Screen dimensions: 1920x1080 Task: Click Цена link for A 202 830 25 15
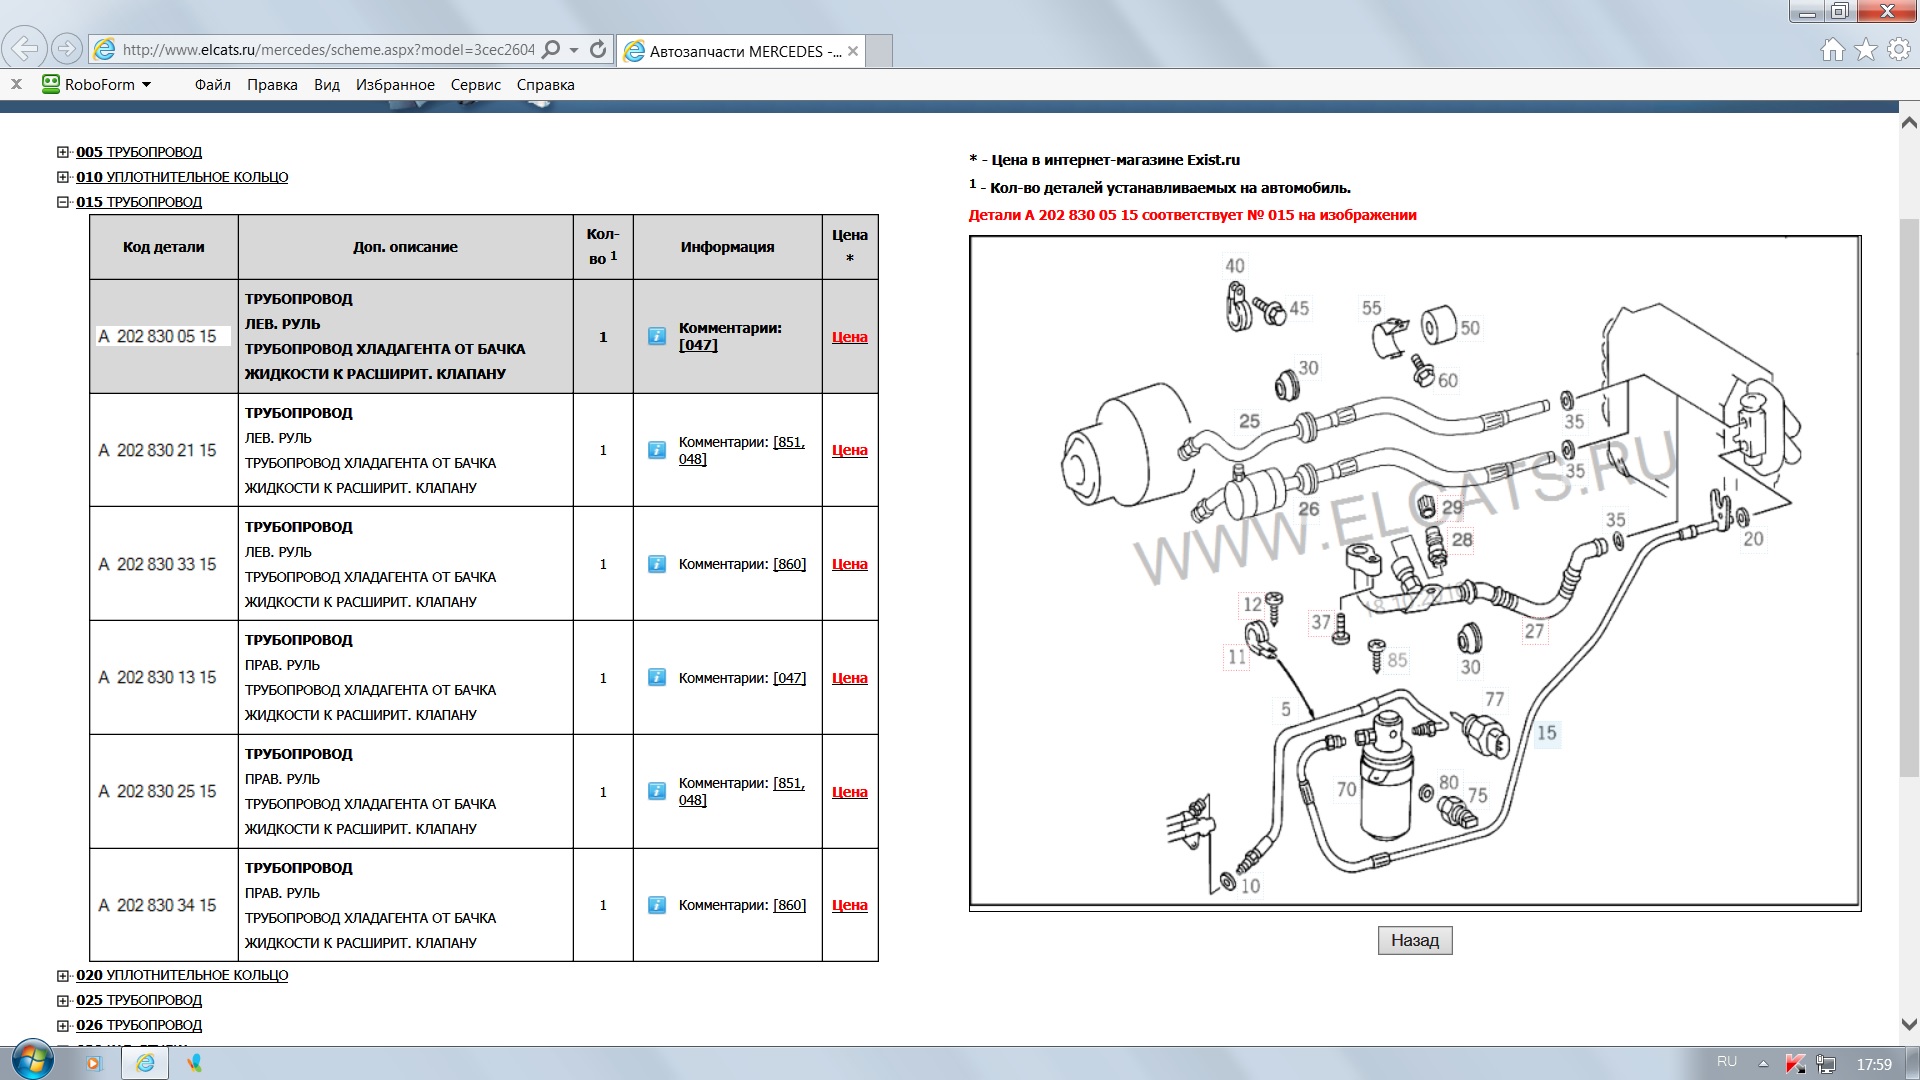pos(850,792)
